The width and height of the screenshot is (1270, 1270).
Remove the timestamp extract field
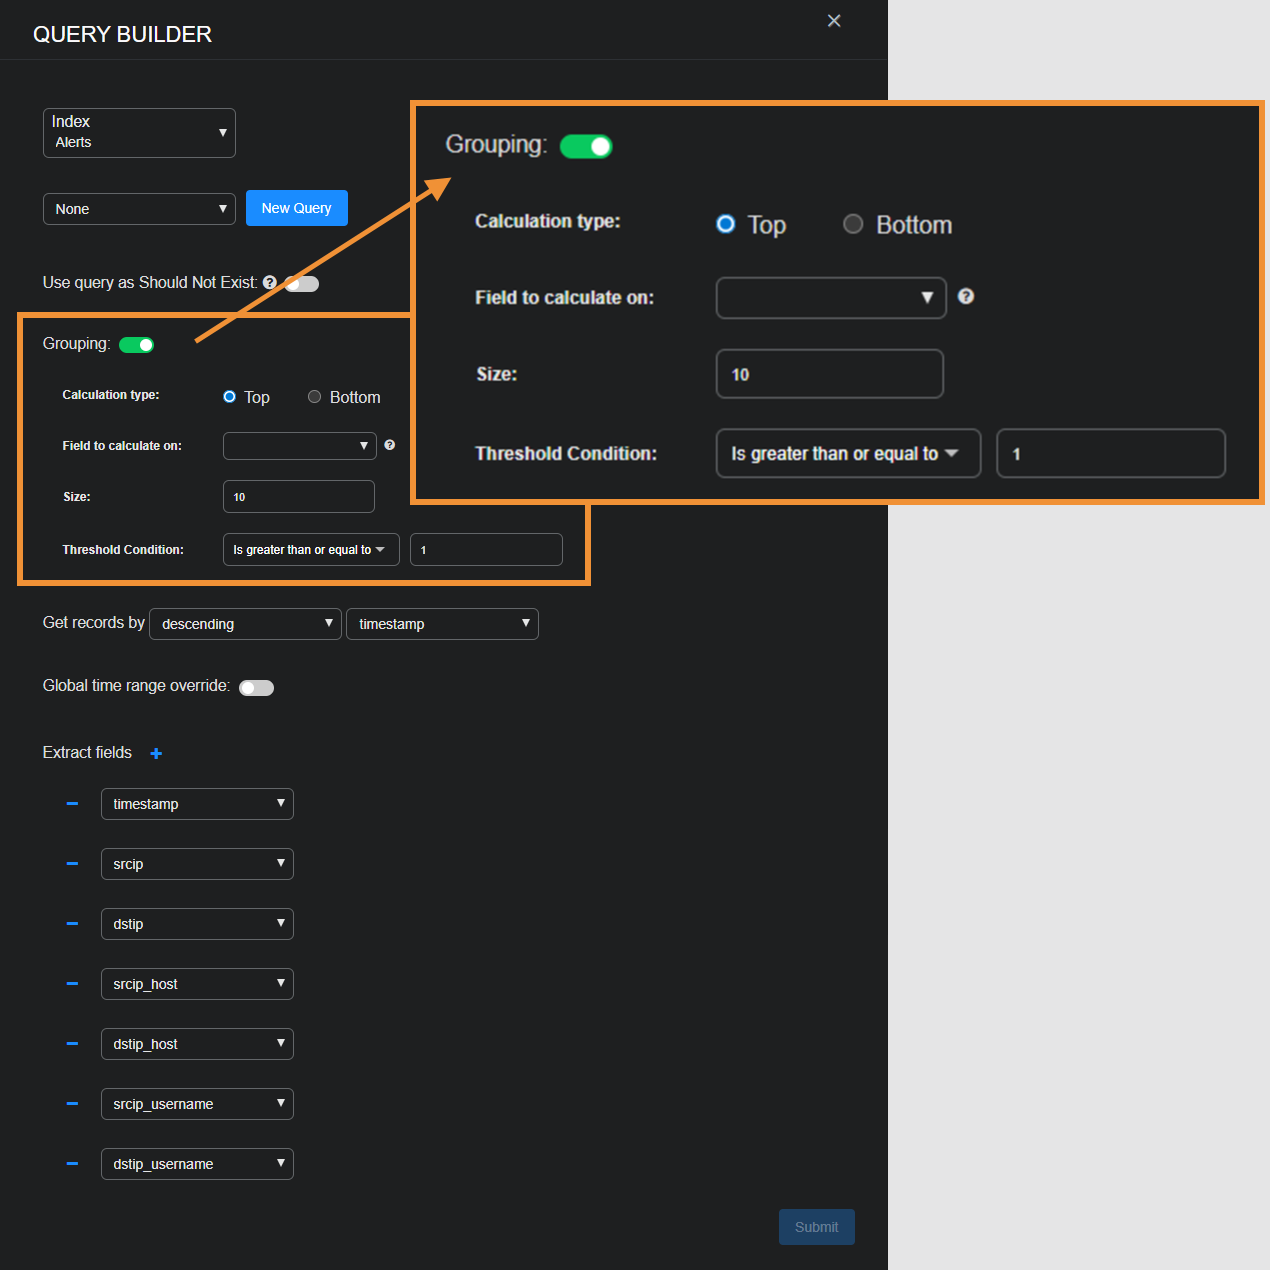pos(71,804)
